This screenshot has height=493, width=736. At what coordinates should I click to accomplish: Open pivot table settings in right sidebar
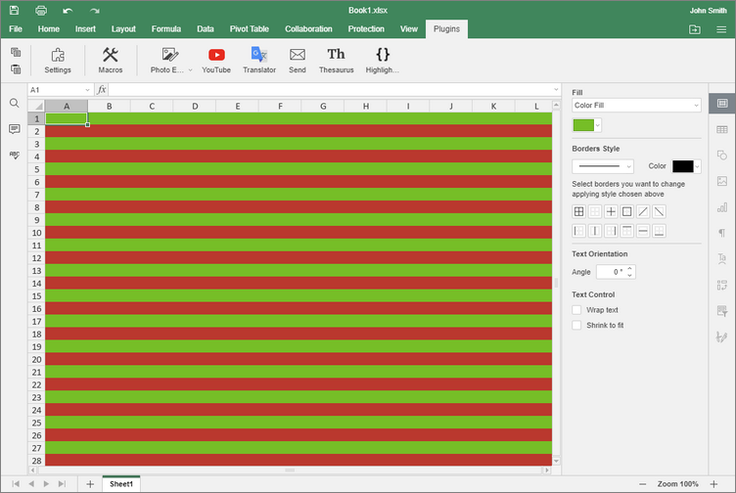point(722,285)
